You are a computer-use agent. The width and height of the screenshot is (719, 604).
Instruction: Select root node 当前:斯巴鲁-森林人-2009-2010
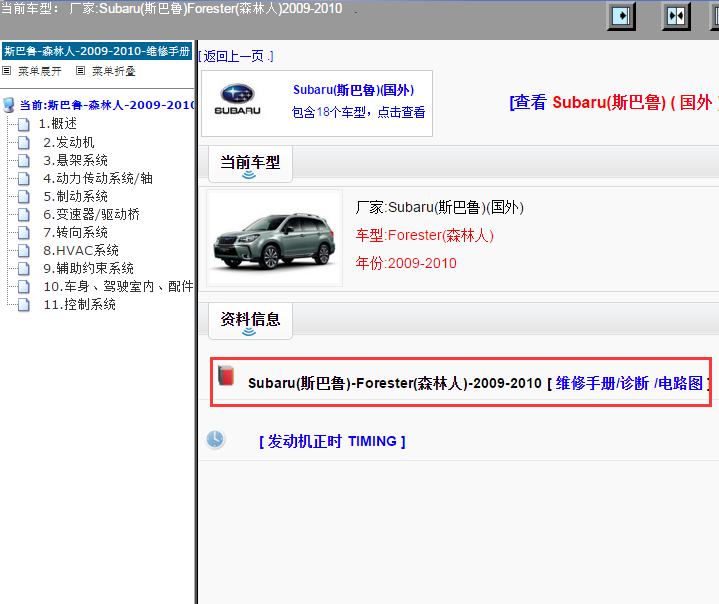tap(107, 105)
